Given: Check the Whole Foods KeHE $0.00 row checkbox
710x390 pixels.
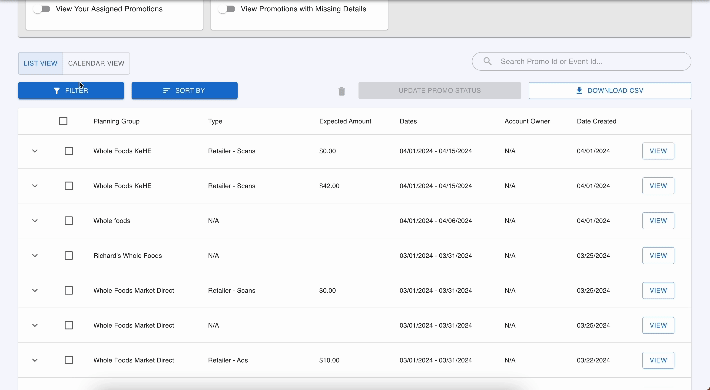Looking at the screenshot, I should click(69, 151).
